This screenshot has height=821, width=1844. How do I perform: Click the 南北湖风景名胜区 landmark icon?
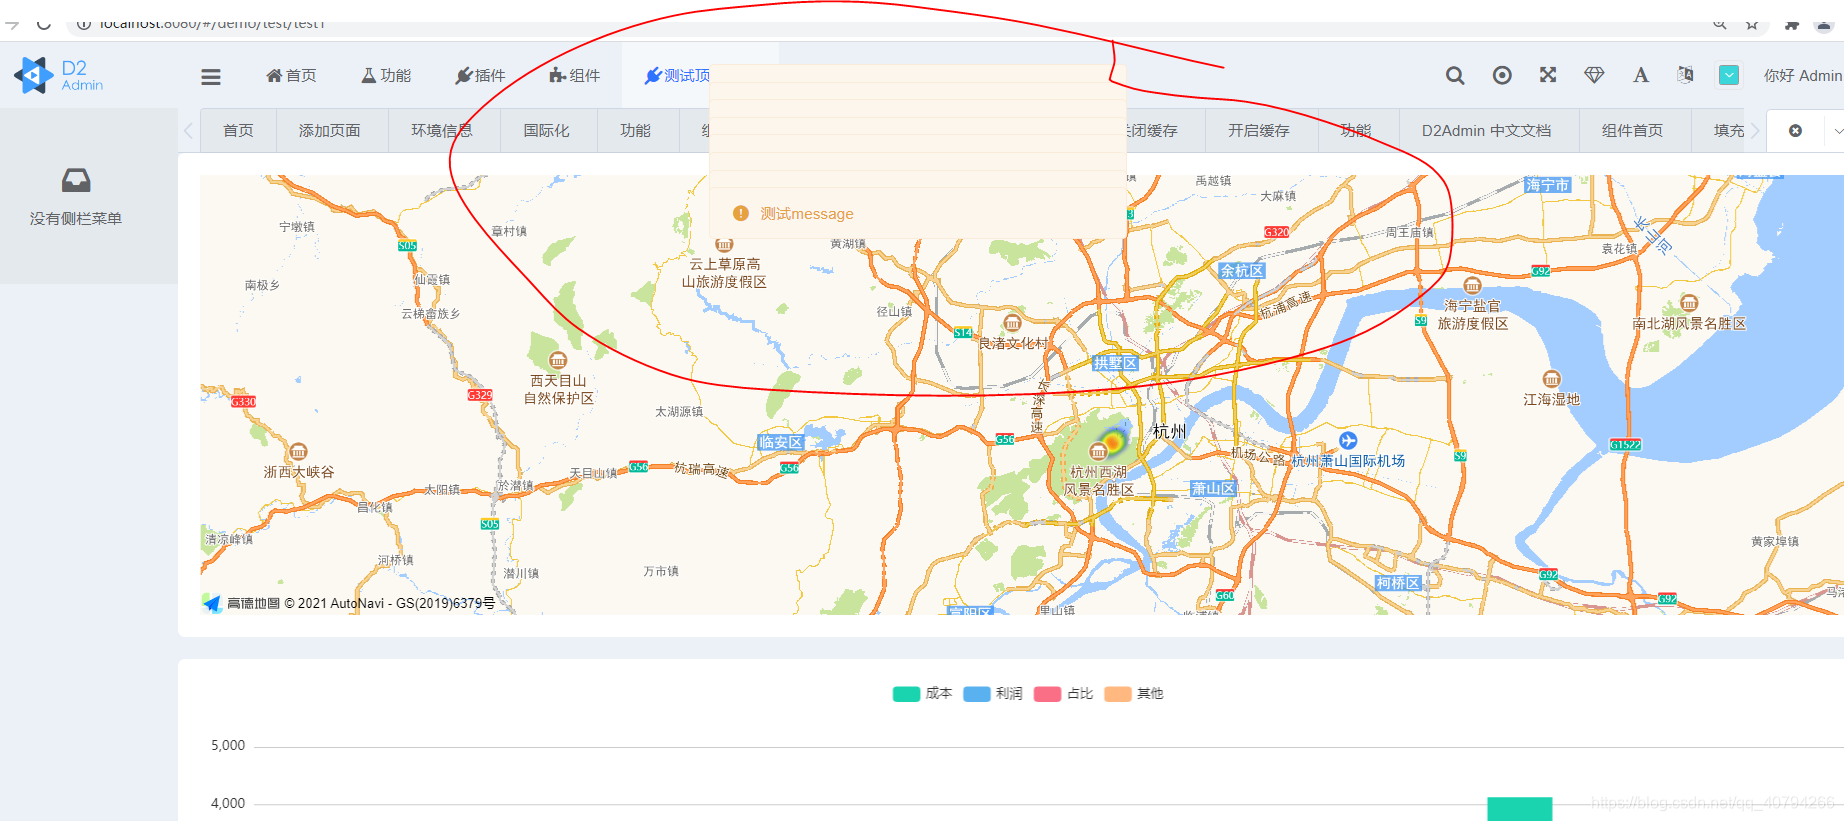(1689, 303)
